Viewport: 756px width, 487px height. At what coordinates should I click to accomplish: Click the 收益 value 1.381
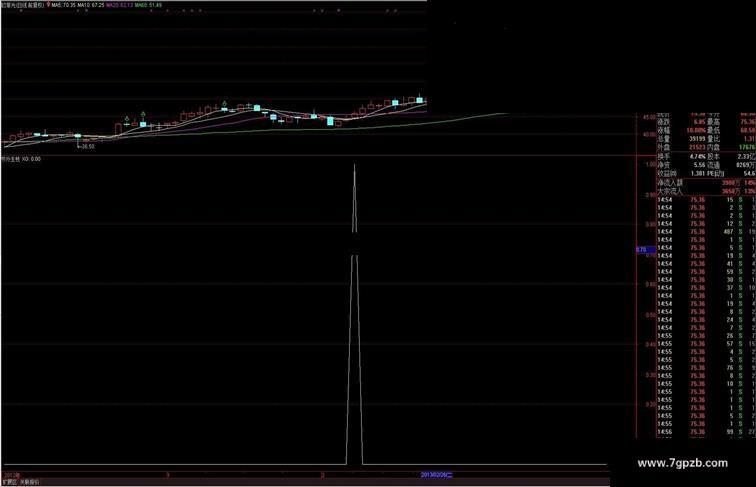click(698, 173)
